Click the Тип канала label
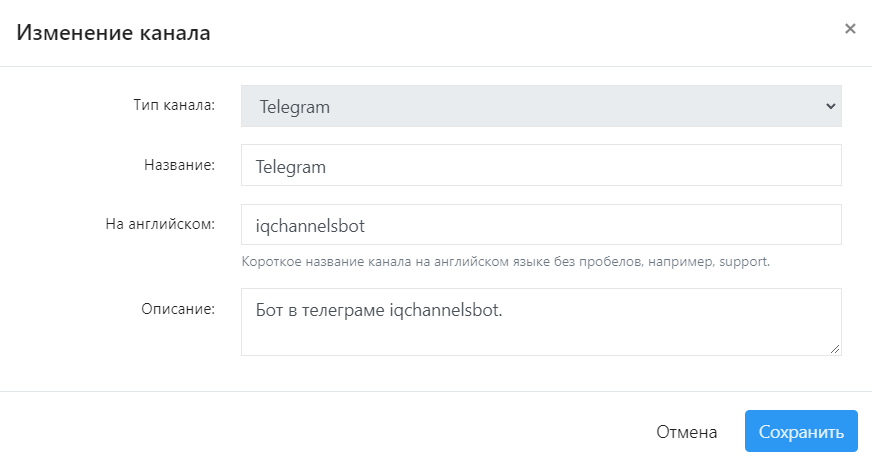Image resolution: width=872 pixels, height=467 pixels. [x=174, y=105]
